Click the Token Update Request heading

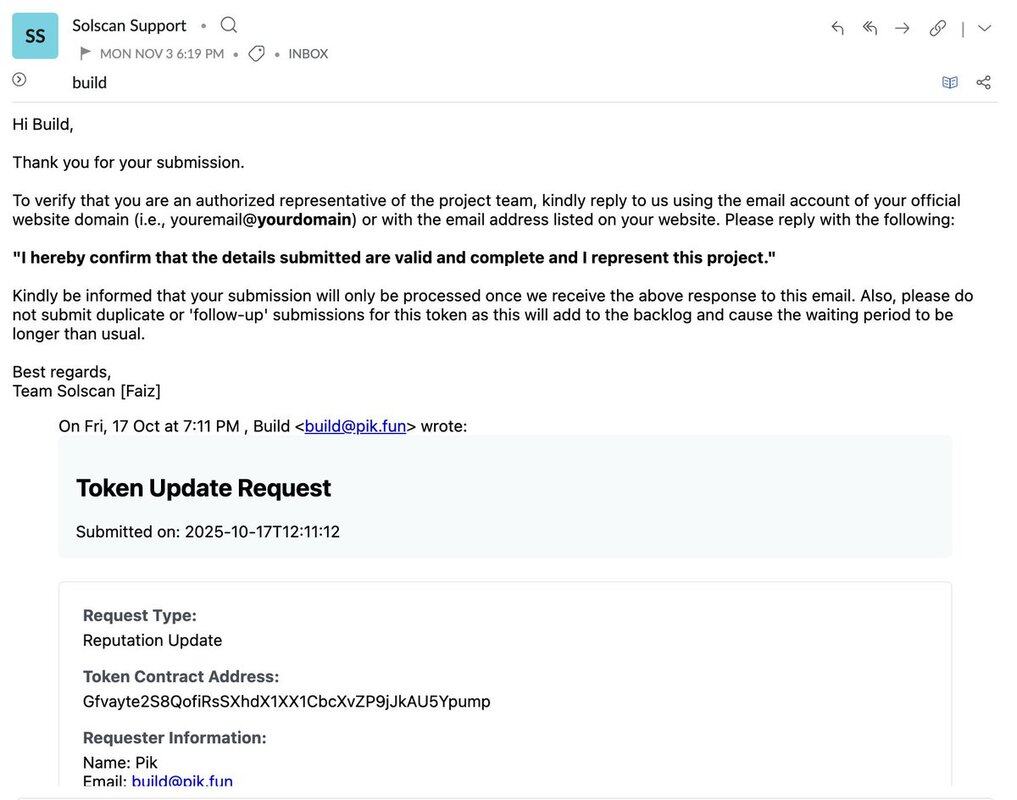pos(203,488)
